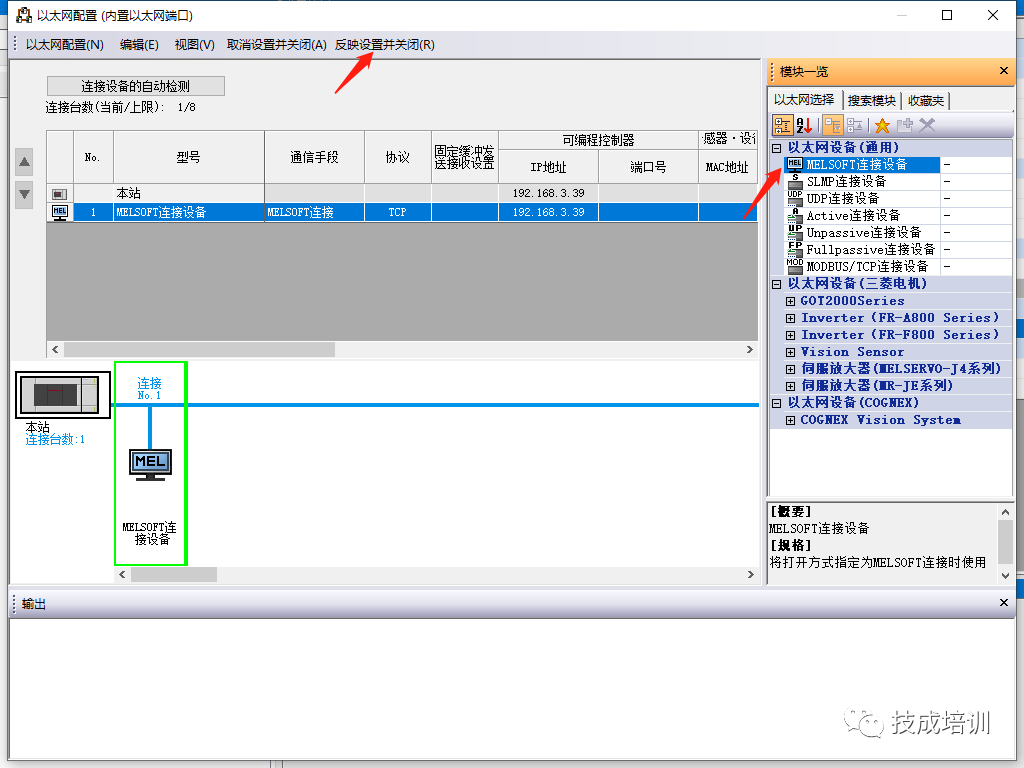The width and height of the screenshot is (1024, 768).
Task: Click the Fullpassive连接设备 device icon
Action: (x=795, y=249)
